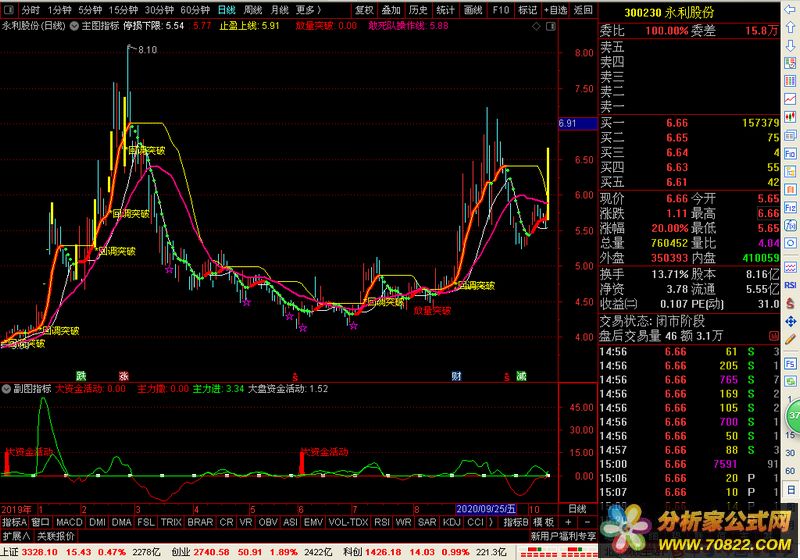Viewport: 800px width, 560px height.
Task: Click the 返回 back button
Action: [583, 10]
